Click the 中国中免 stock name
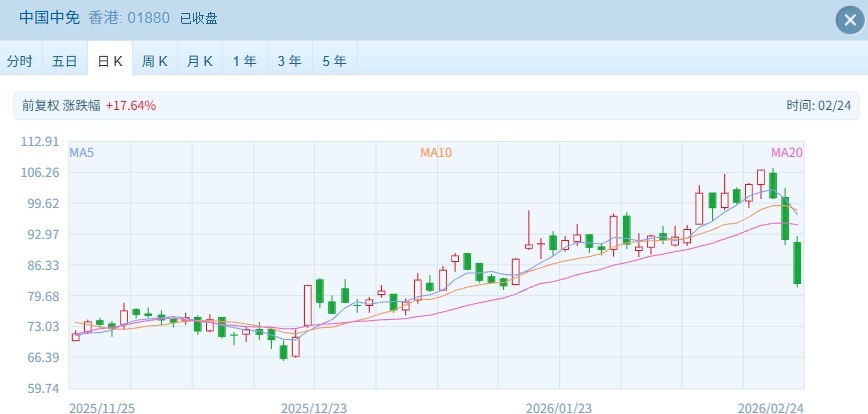 [50, 17]
